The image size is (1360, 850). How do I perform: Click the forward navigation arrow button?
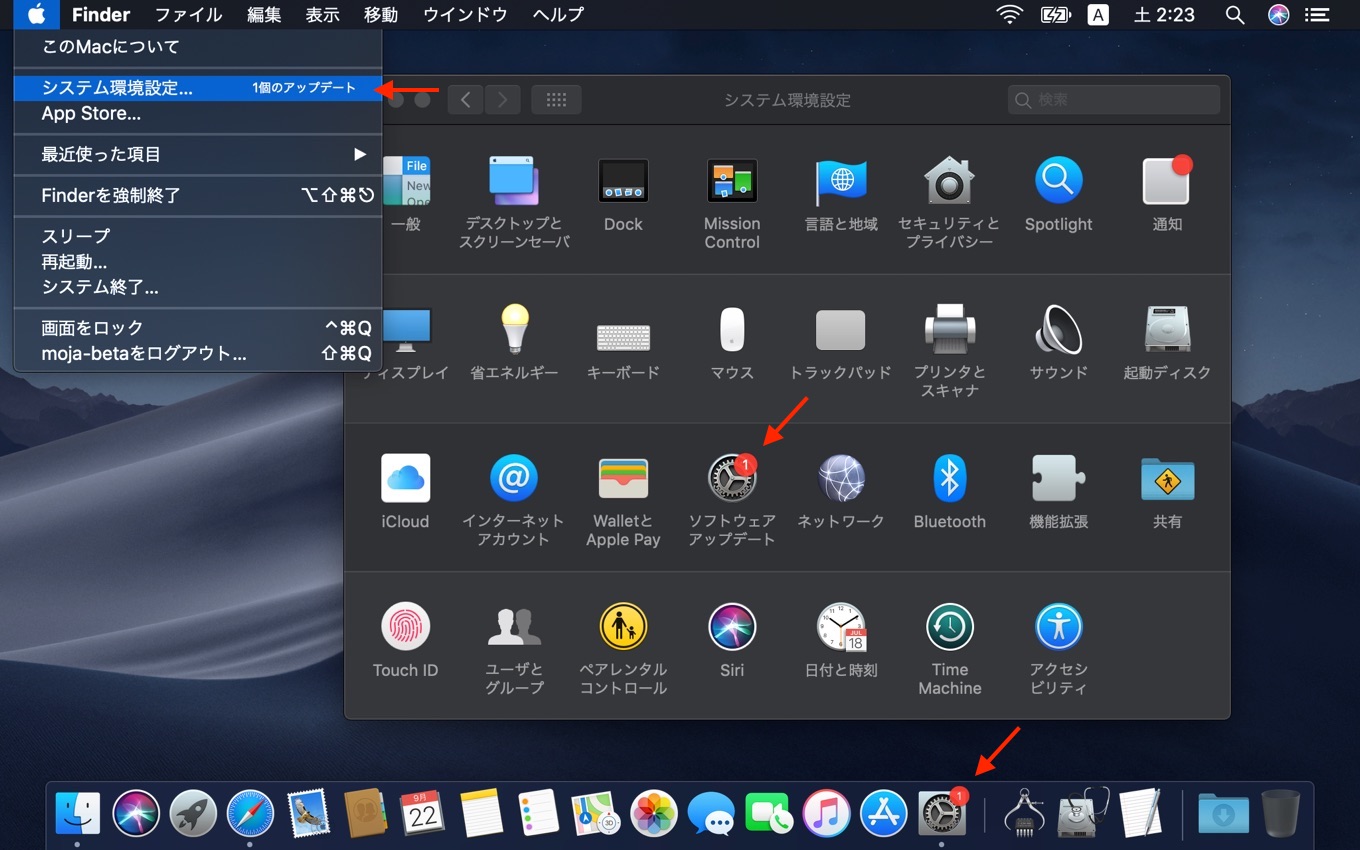[502, 100]
